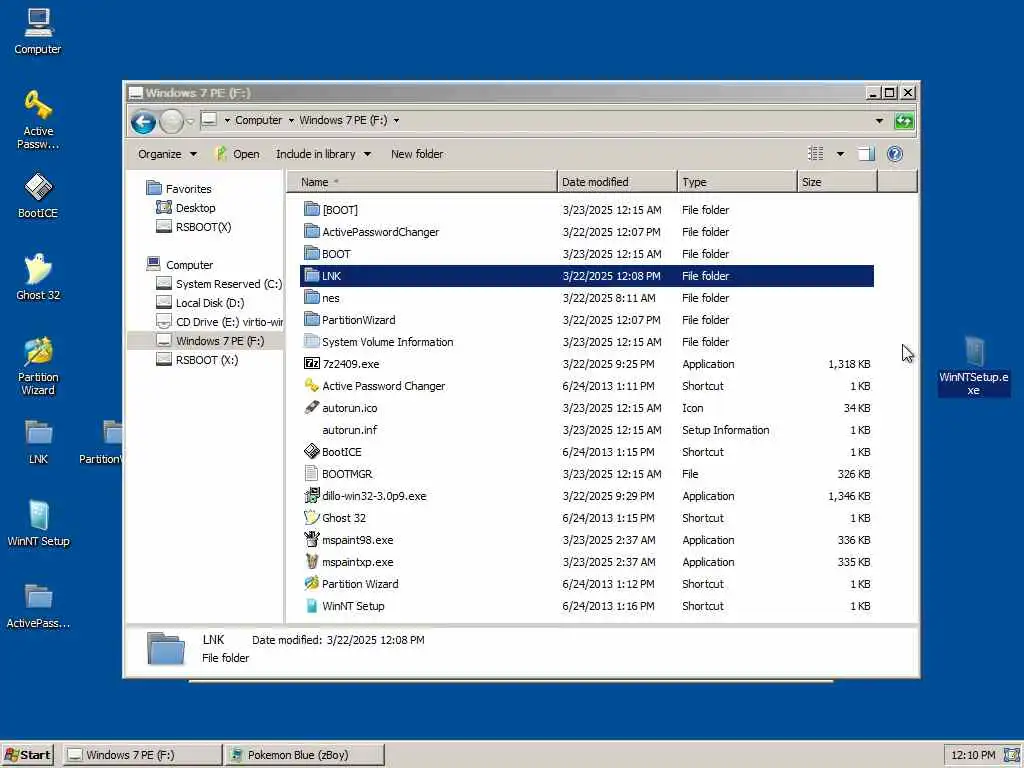This screenshot has height=768, width=1024.
Task: Select the Ghost 32 desktop icon
Action: (x=38, y=277)
